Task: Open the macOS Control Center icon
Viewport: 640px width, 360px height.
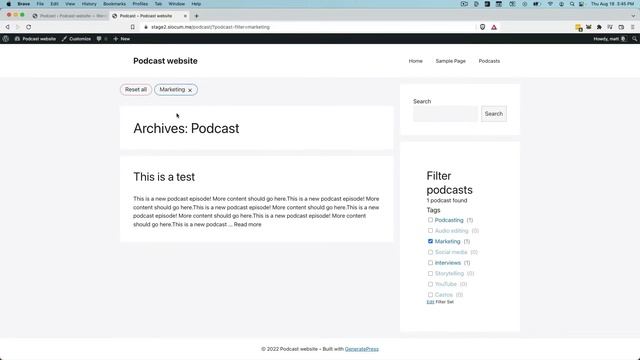Action: pyautogui.click(x=581, y=4)
